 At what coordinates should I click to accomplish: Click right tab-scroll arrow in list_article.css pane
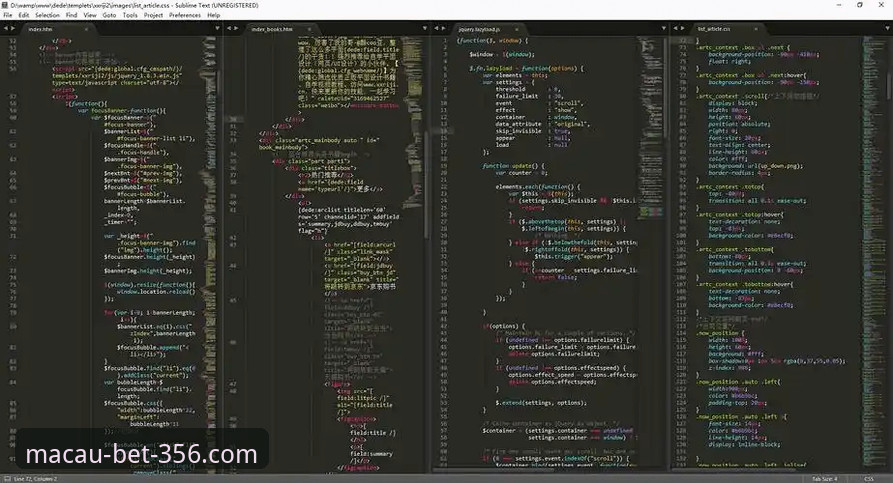coord(682,28)
